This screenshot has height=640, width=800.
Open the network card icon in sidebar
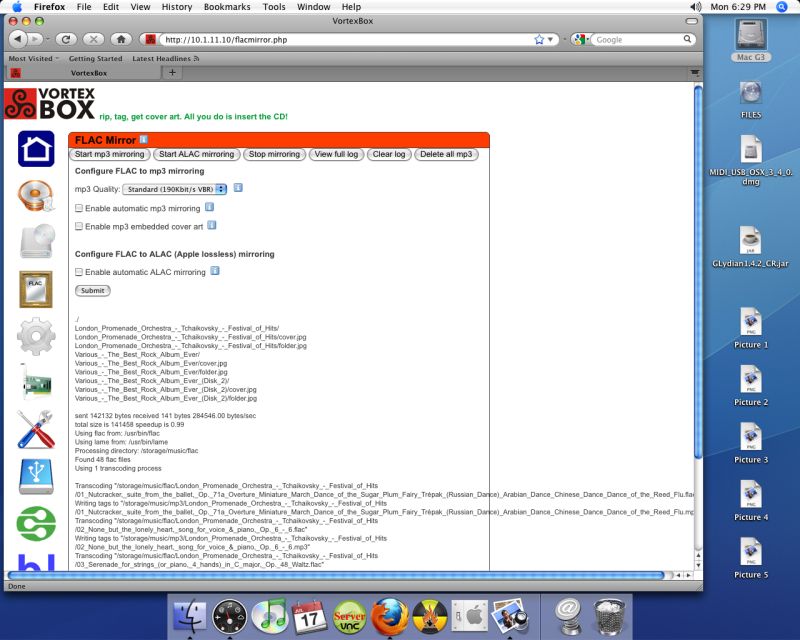(36, 383)
